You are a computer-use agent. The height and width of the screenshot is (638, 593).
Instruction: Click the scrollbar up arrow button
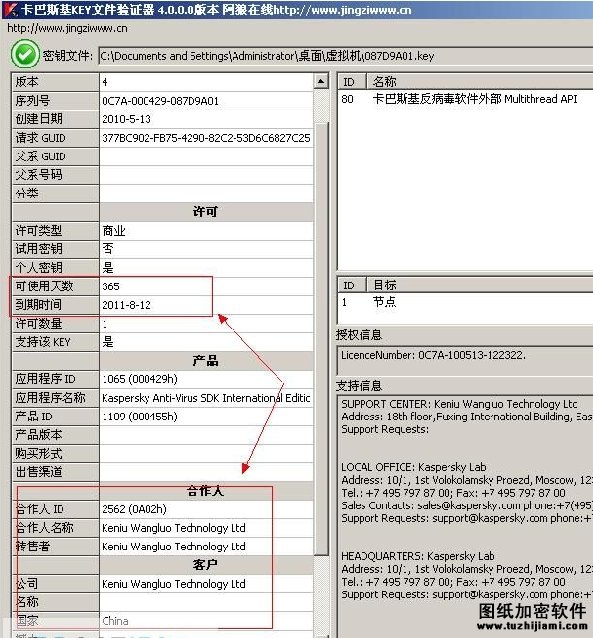pos(321,81)
